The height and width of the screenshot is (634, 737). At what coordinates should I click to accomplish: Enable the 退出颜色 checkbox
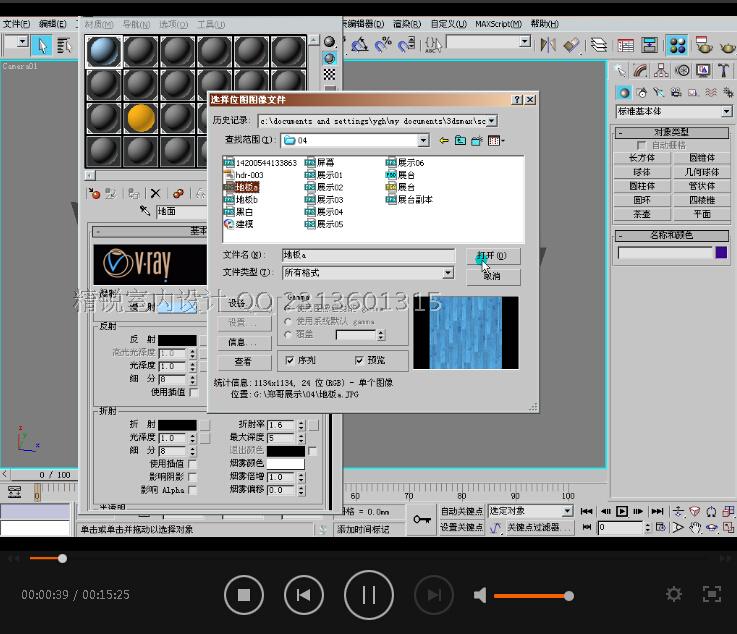(x=312, y=451)
